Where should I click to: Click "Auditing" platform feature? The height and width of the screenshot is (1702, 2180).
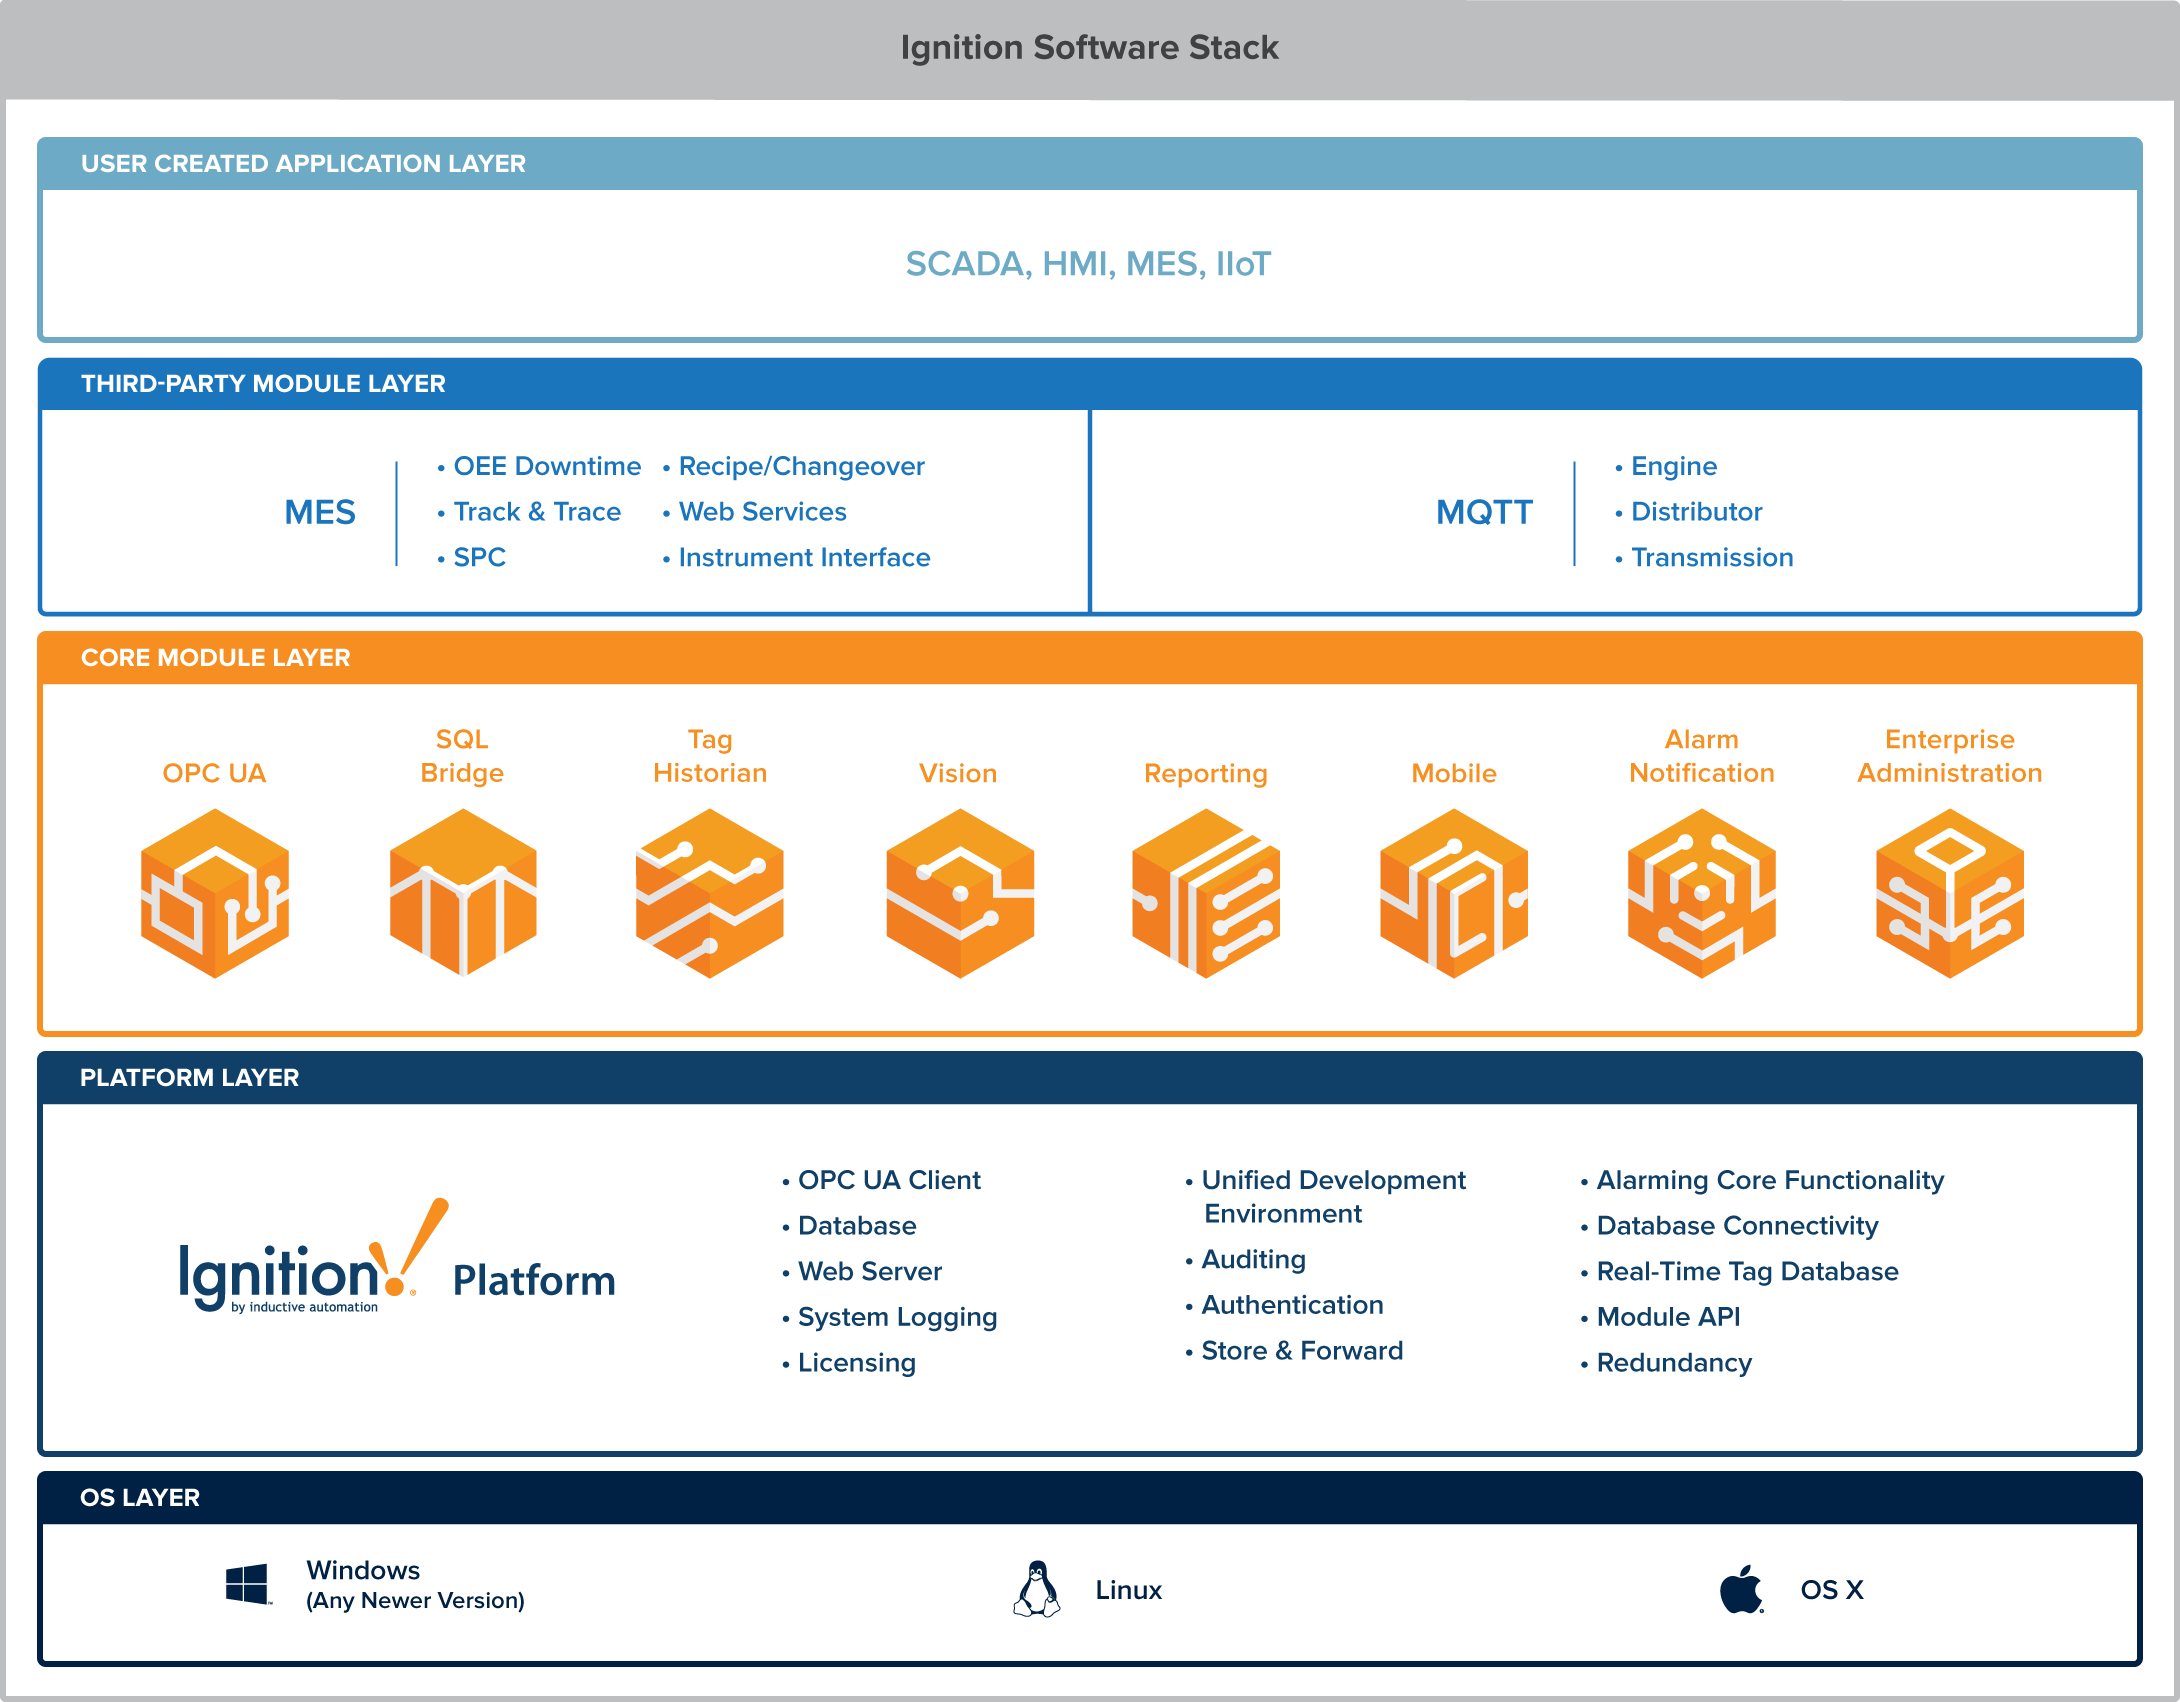pos(1254,1260)
